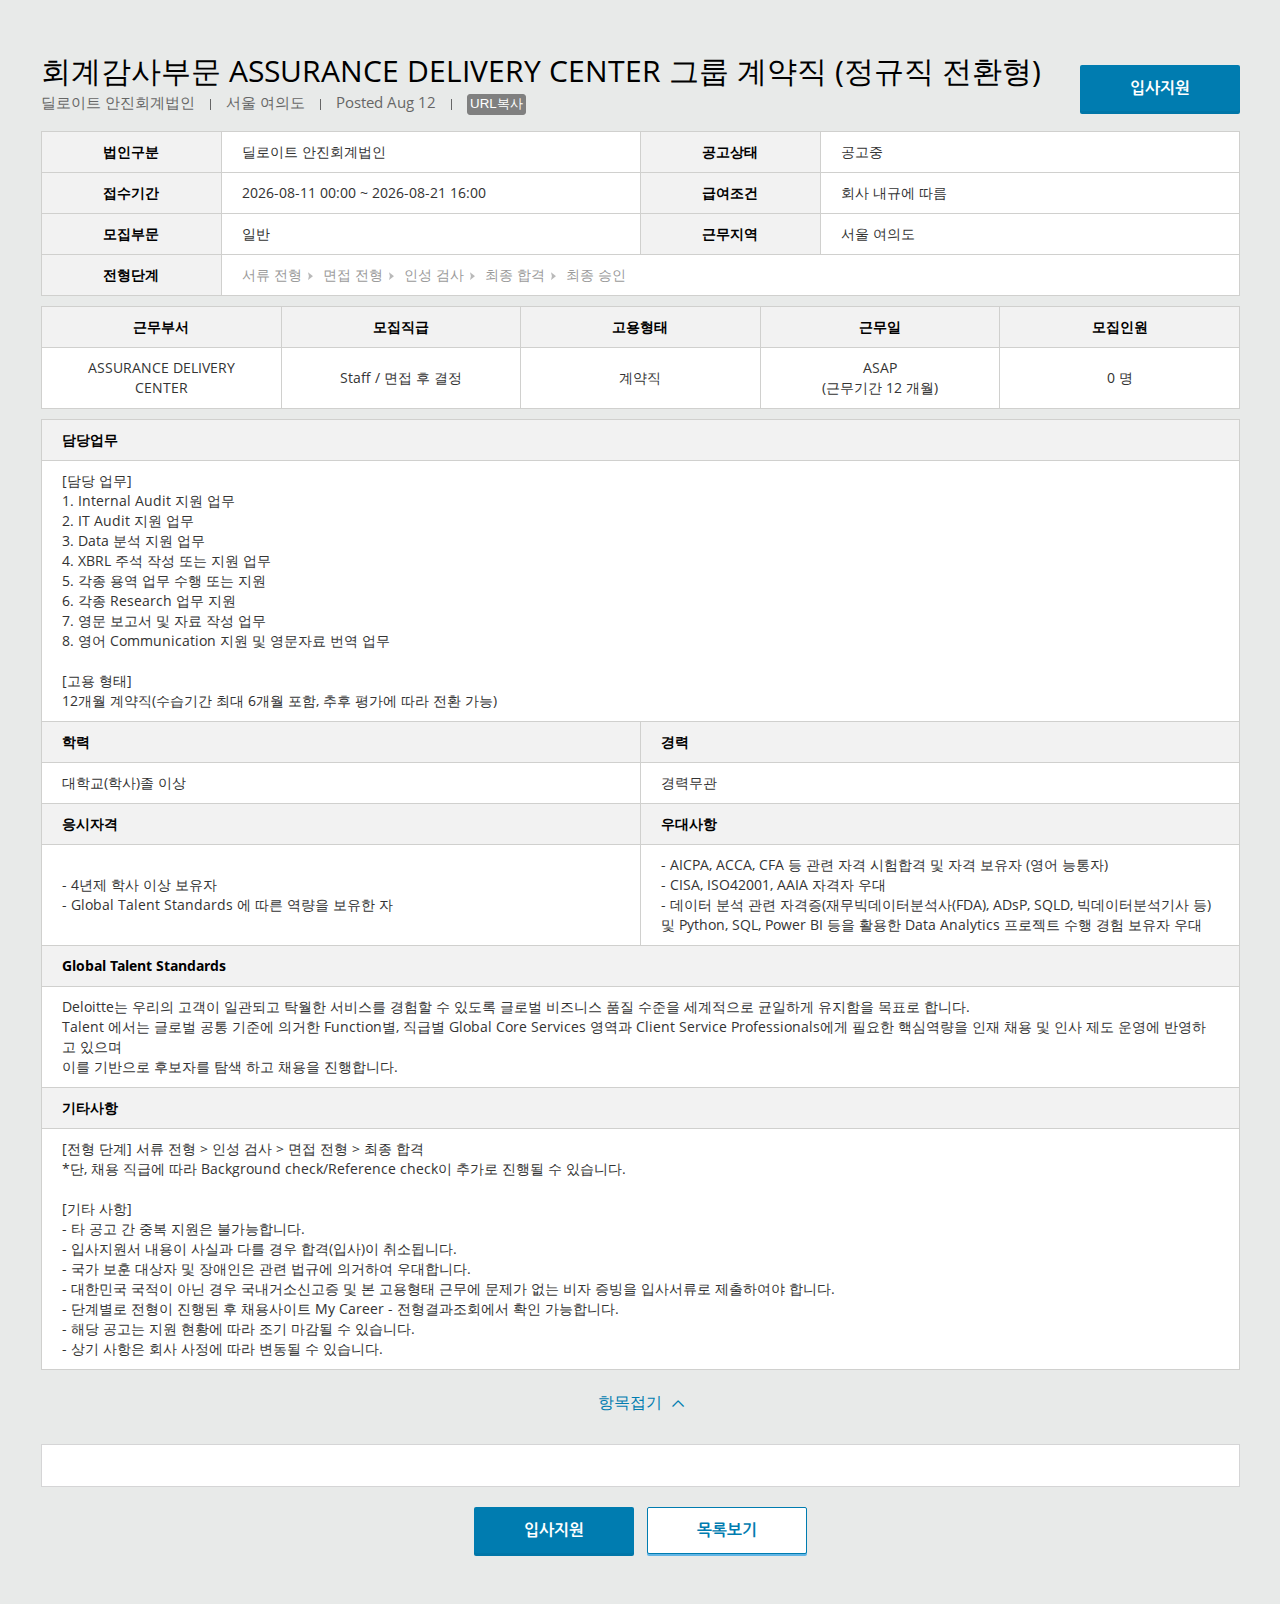1280x1604 pixels.
Task: Click the bottom 입사지원 apply button
Action: pos(553,1531)
